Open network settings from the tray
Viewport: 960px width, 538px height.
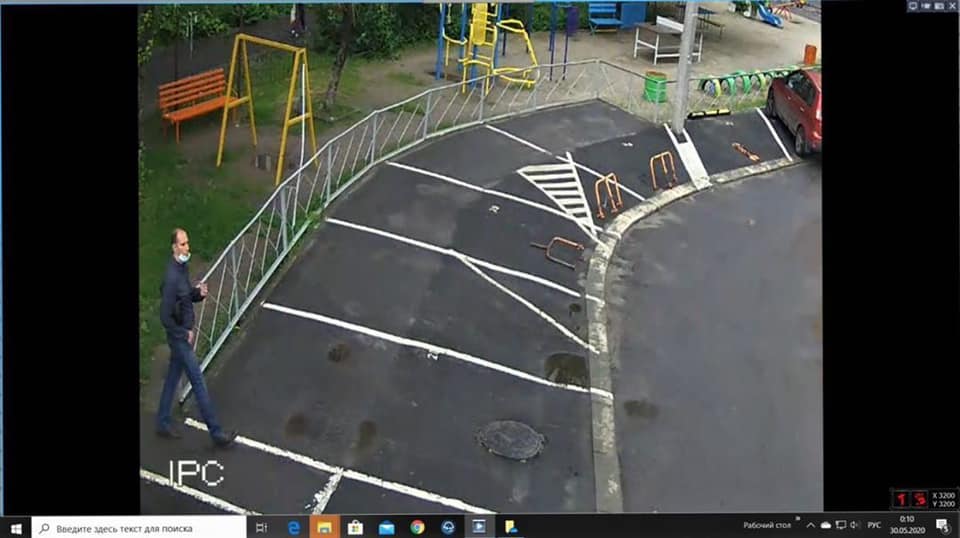(x=840, y=525)
